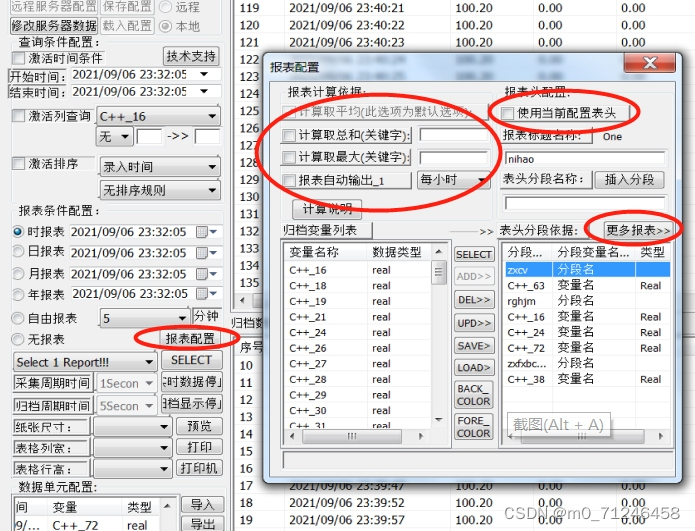Check 激活列查询 option
The height and width of the screenshot is (531, 695).
tap(19, 116)
